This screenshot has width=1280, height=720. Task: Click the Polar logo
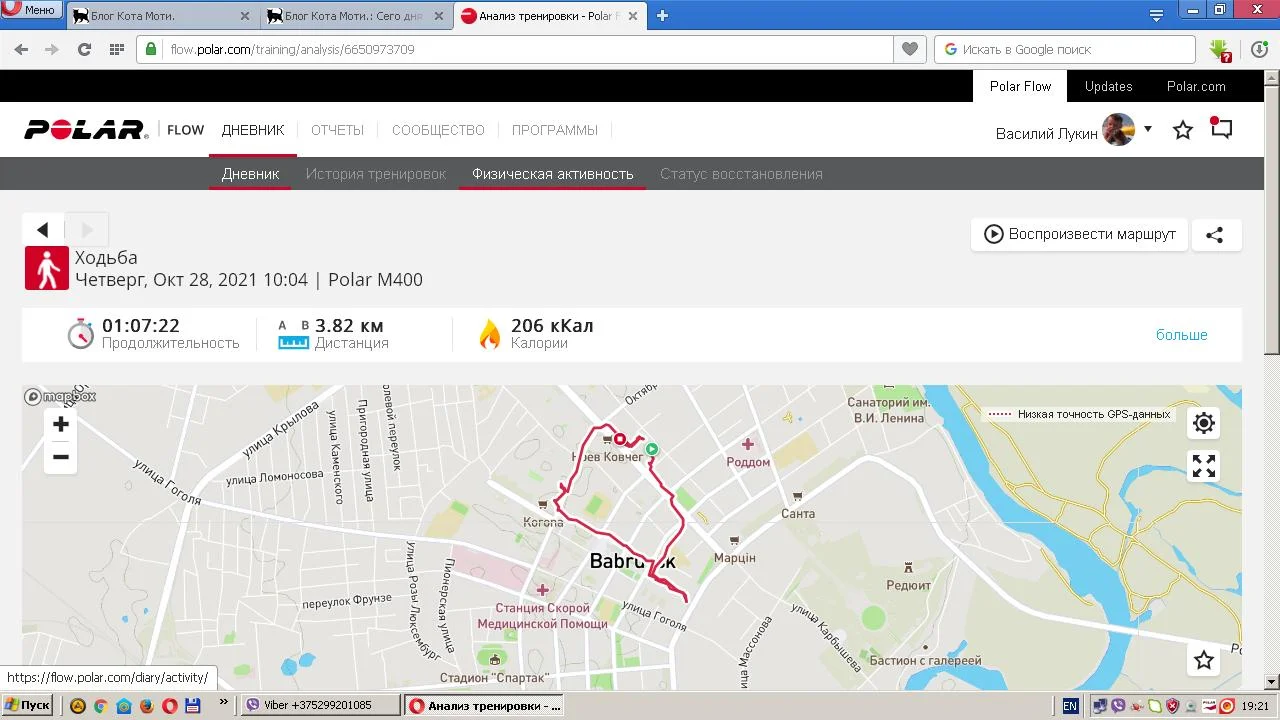click(86, 130)
